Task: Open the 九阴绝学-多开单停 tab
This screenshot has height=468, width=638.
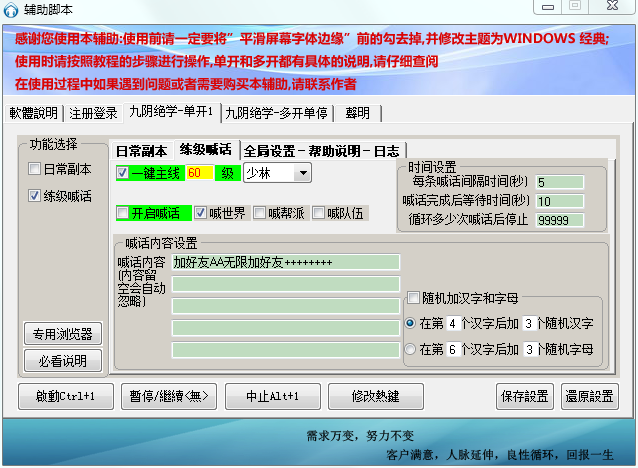Action: (x=276, y=112)
